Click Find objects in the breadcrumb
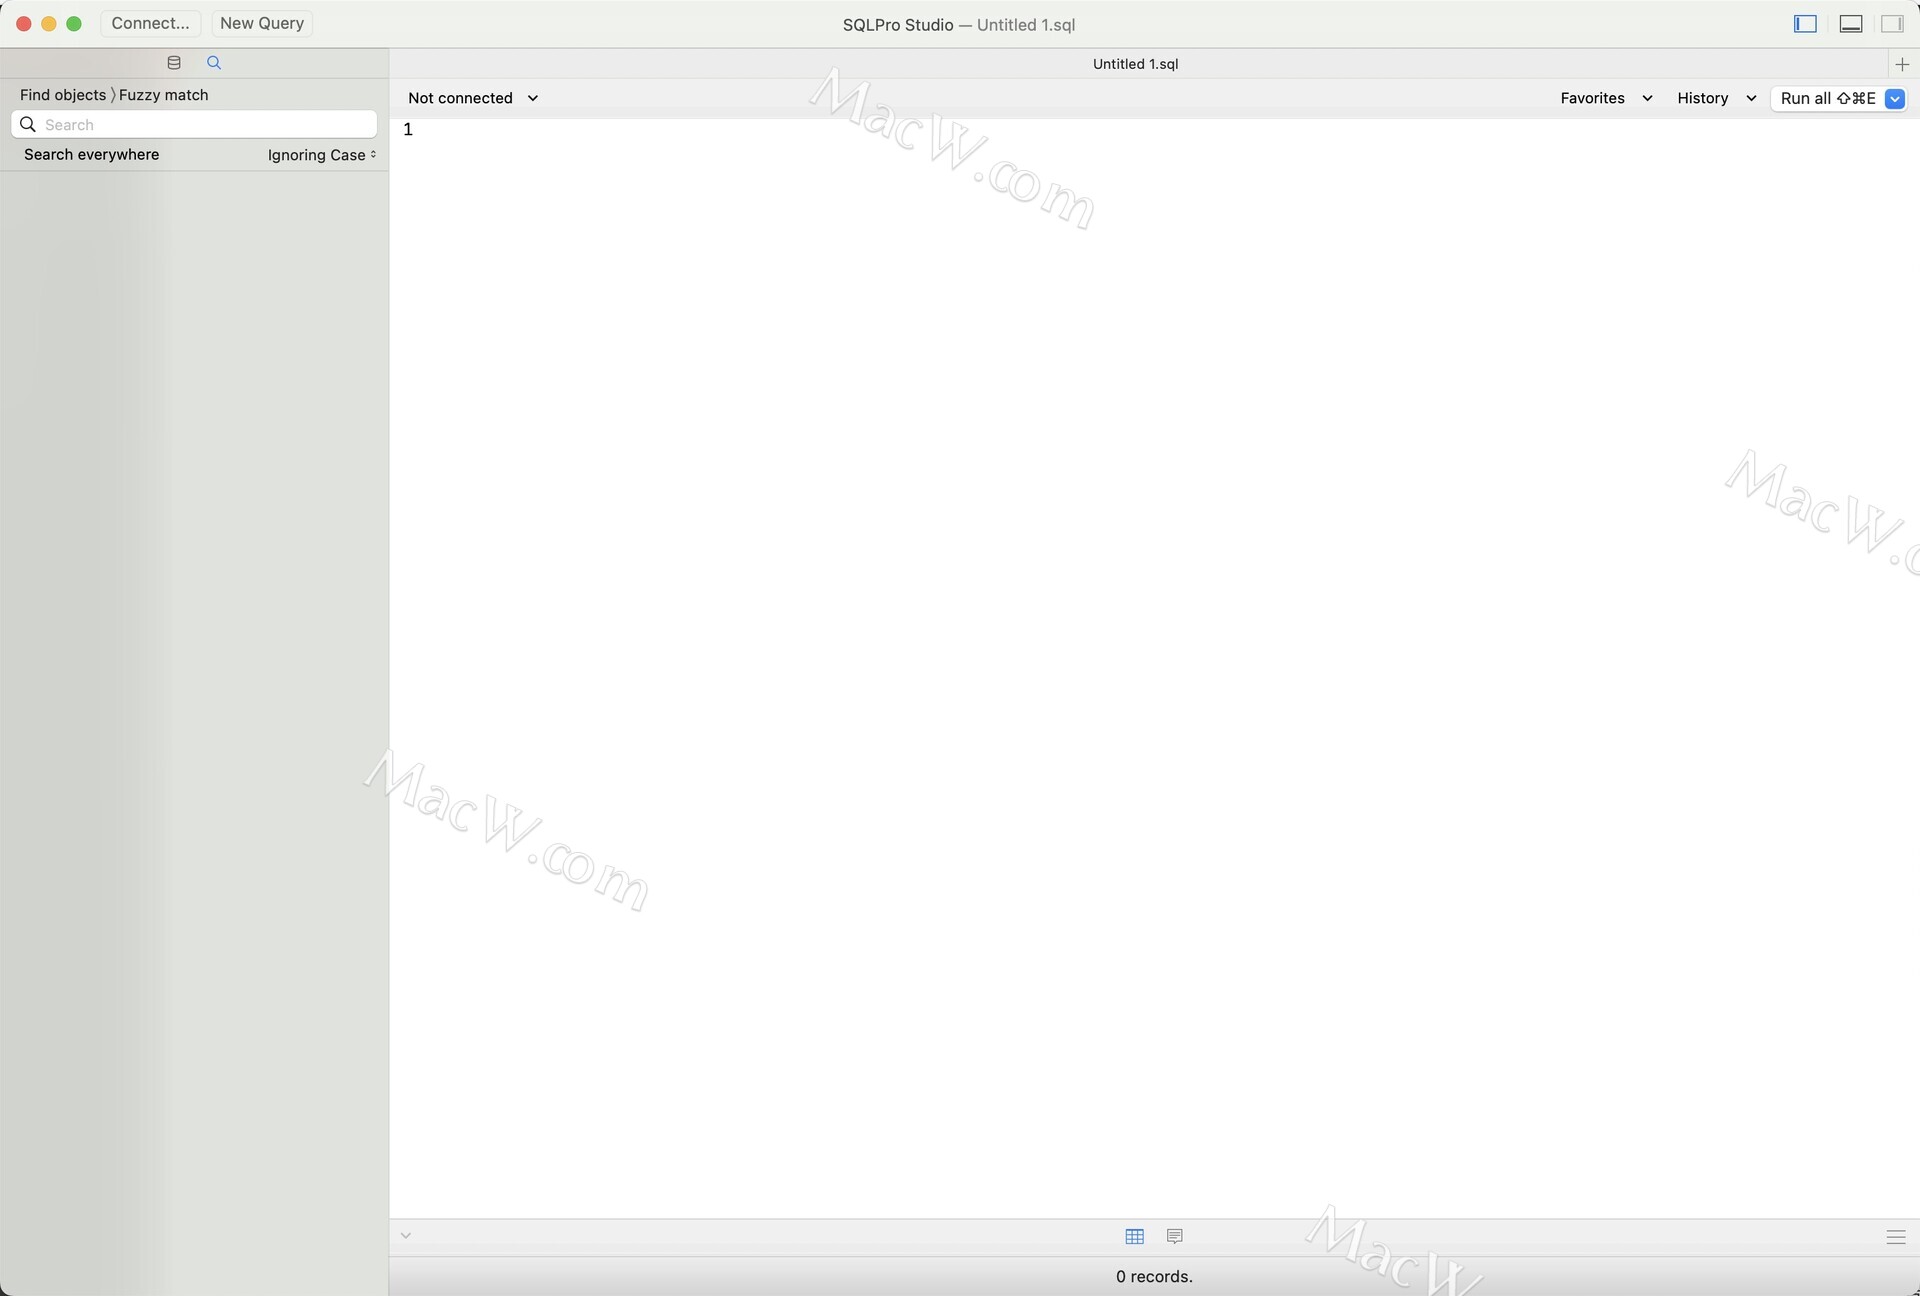Screen dimensions: 1920x1296 coord(63,95)
